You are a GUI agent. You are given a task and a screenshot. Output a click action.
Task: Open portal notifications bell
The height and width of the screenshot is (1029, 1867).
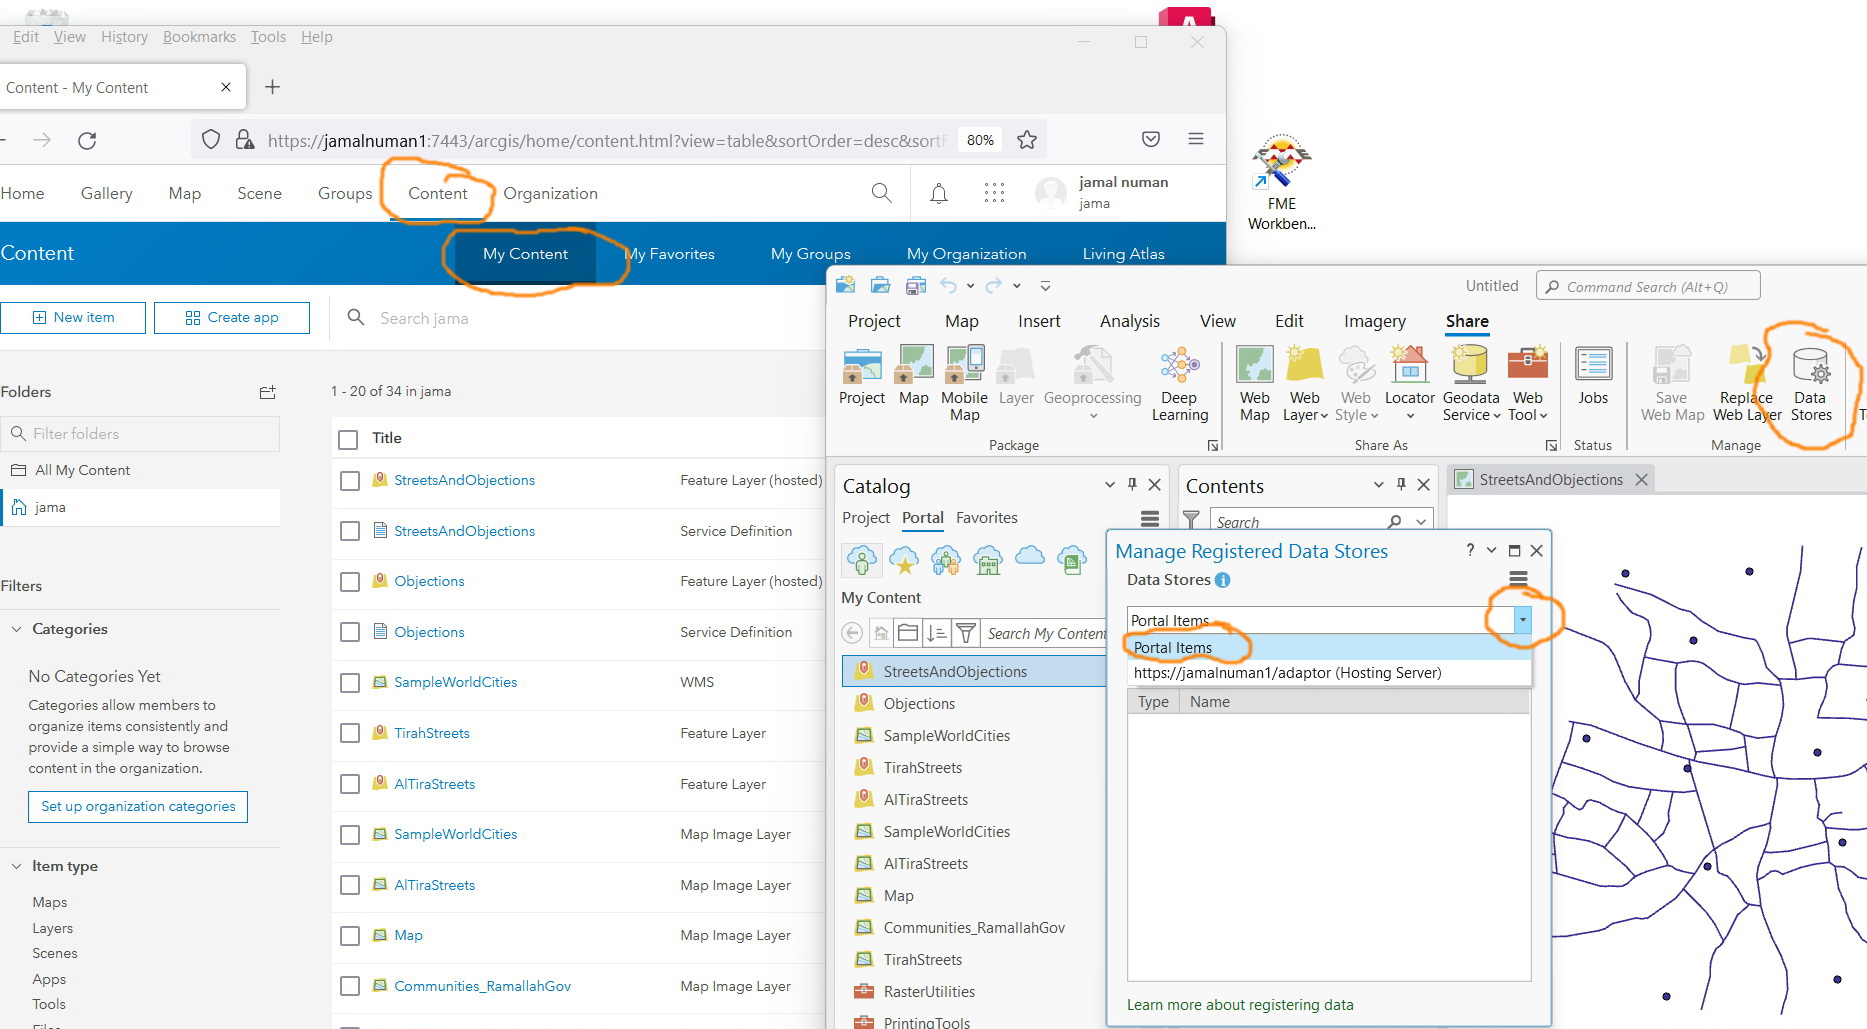(938, 193)
